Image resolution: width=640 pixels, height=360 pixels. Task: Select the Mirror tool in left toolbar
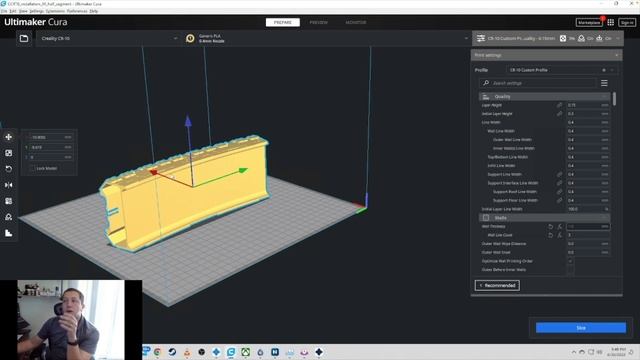tap(9, 185)
